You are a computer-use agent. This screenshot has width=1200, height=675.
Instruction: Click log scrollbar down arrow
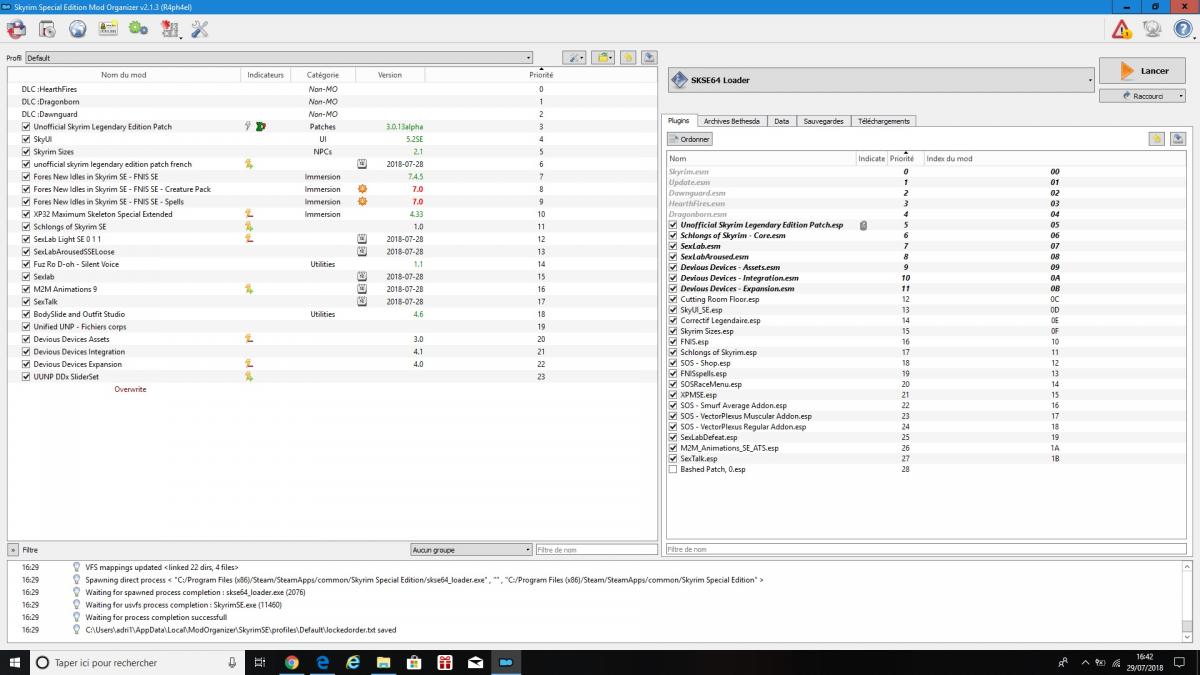point(1187,635)
